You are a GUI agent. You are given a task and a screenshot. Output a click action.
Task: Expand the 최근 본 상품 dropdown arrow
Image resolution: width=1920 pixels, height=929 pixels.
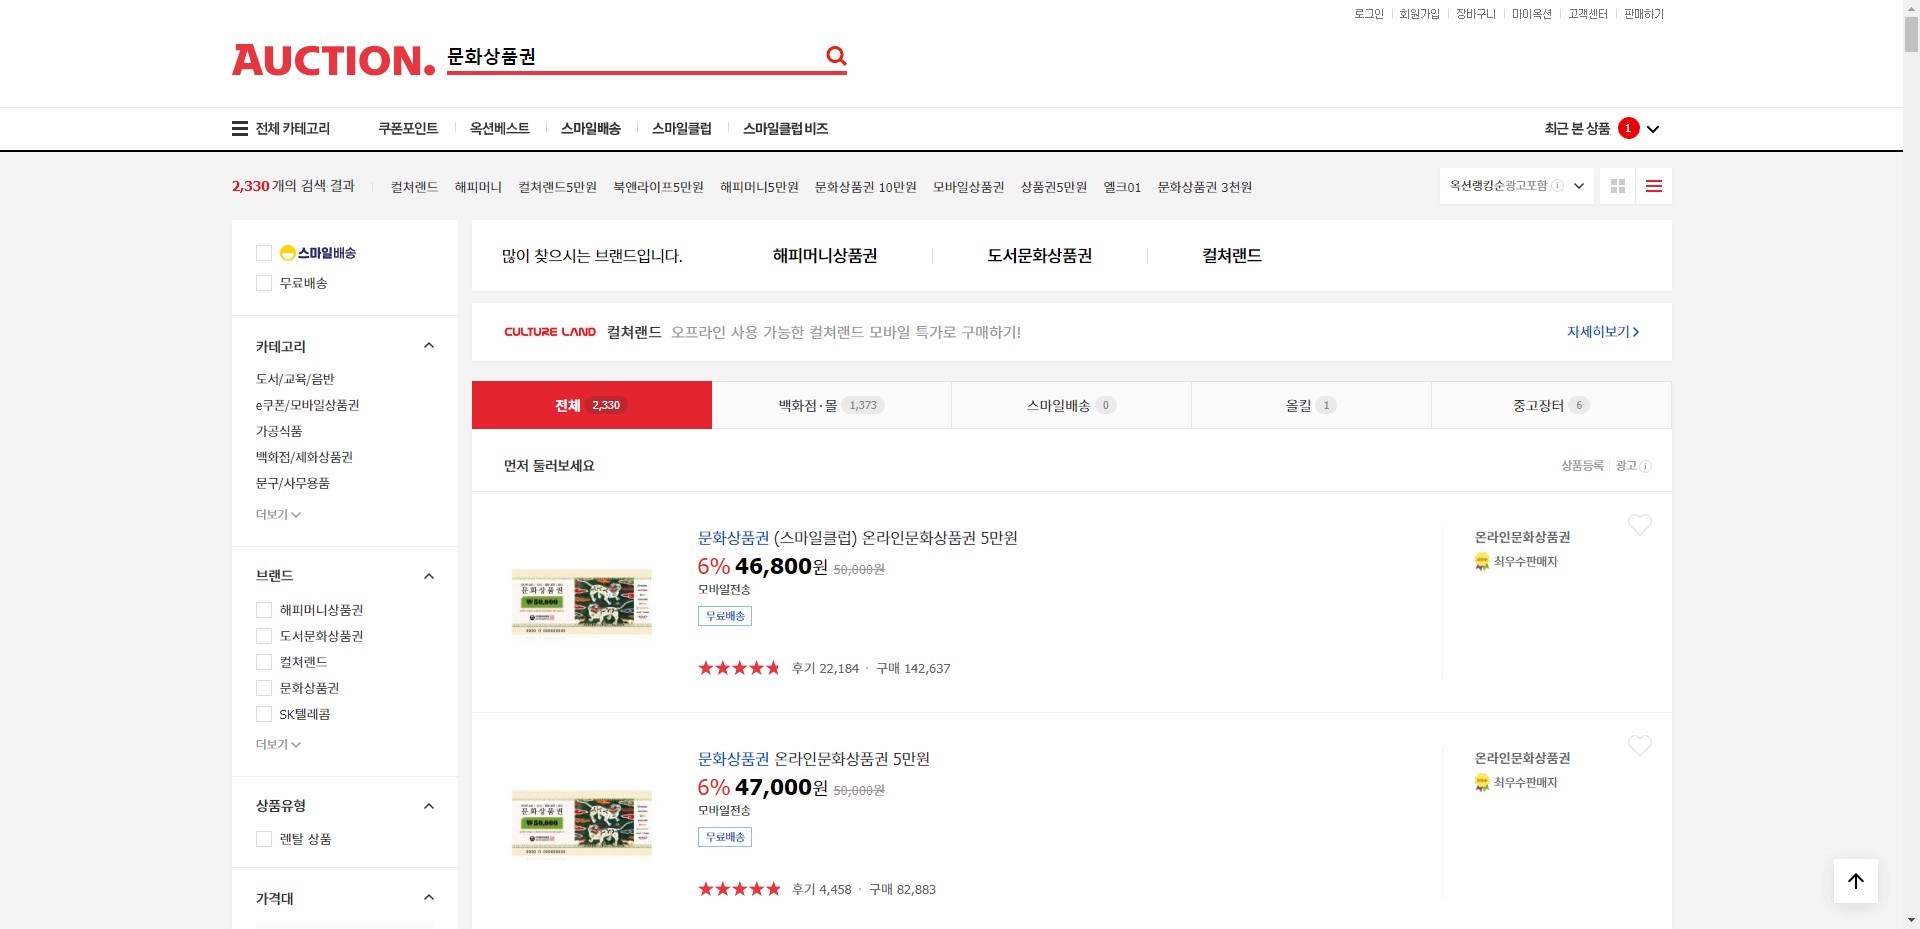[x=1653, y=129]
